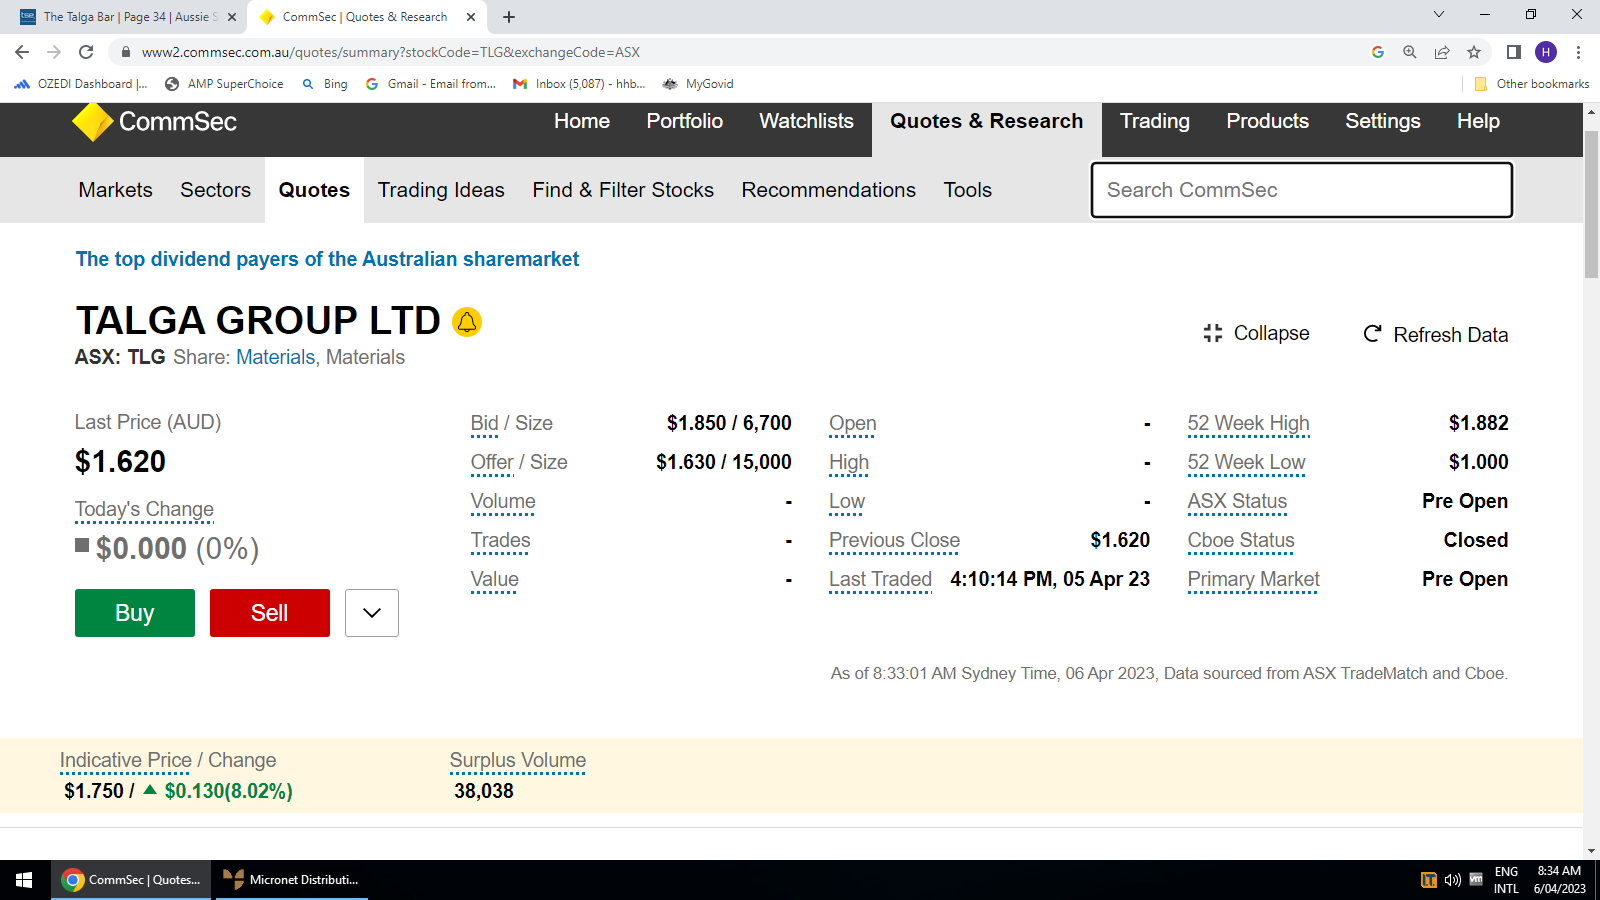Image resolution: width=1600 pixels, height=900 pixels.
Task: Click the Today's Change label
Action: (x=144, y=509)
